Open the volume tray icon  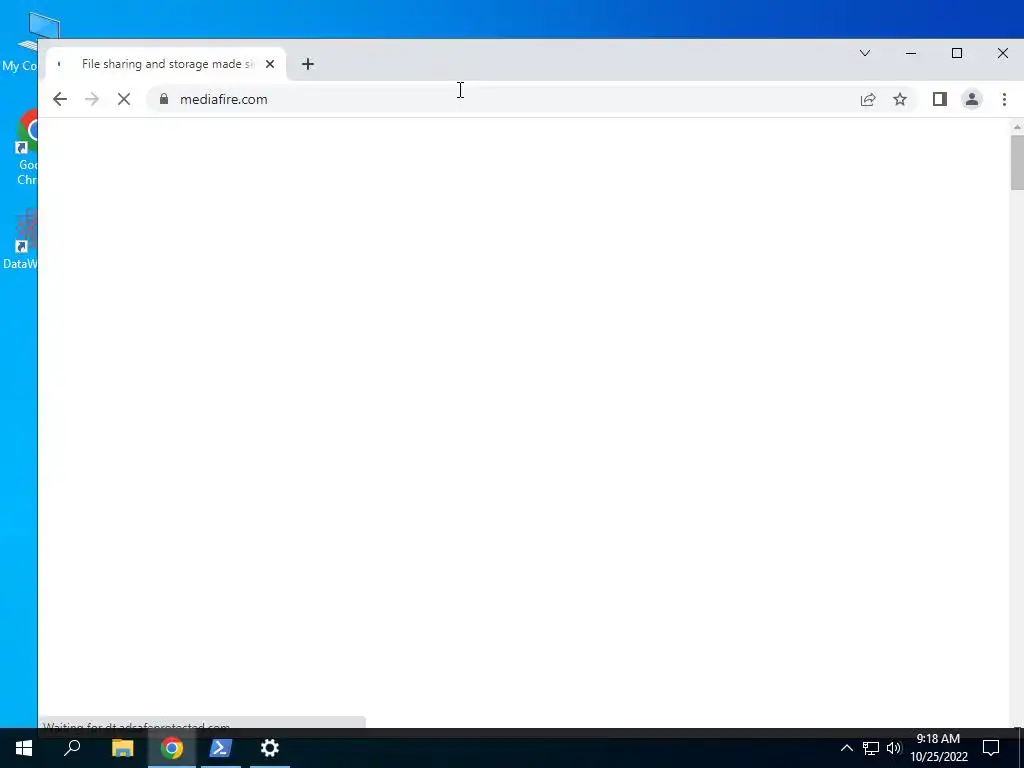coord(893,748)
